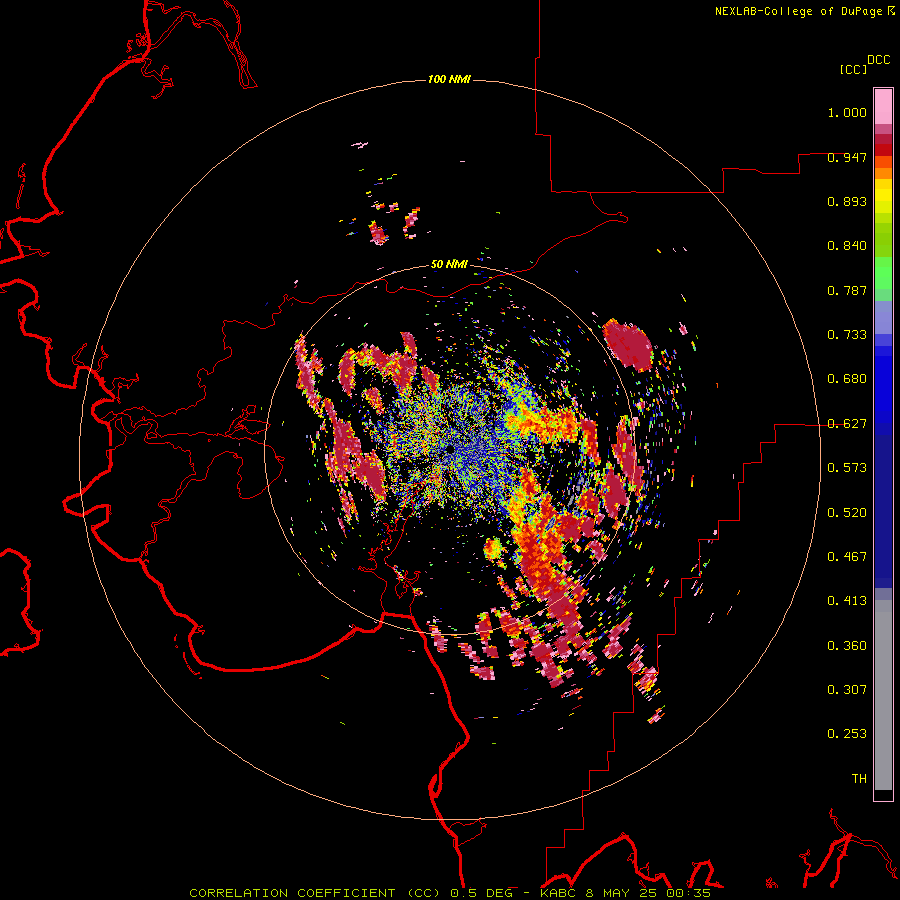Click the 100 NMI range ring label
The height and width of the screenshot is (900, 900).
coord(449,79)
